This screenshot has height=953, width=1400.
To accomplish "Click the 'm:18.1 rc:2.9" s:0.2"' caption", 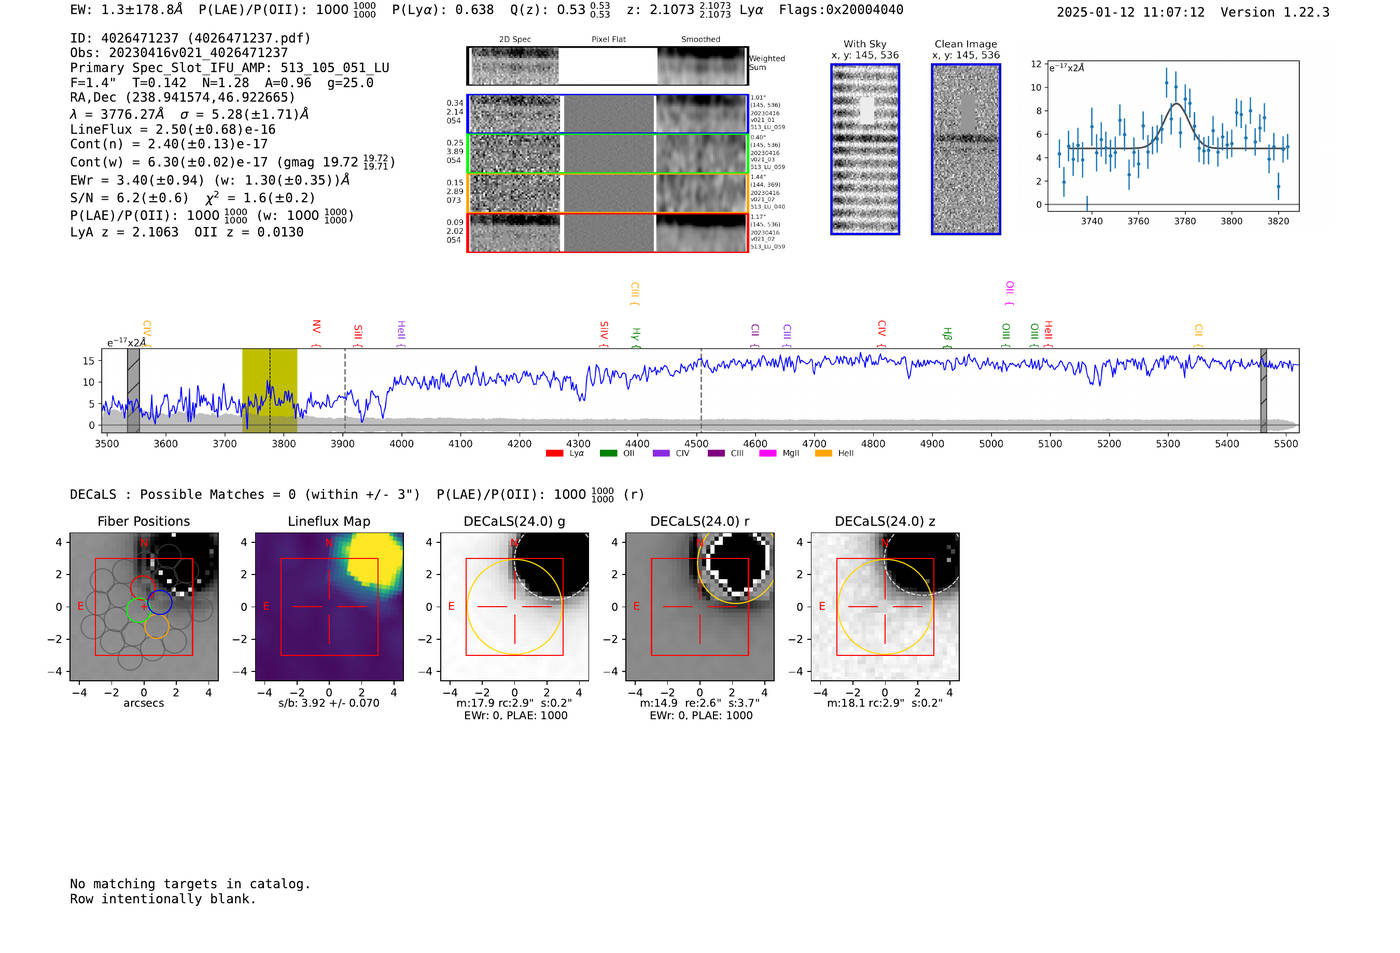I will [884, 703].
